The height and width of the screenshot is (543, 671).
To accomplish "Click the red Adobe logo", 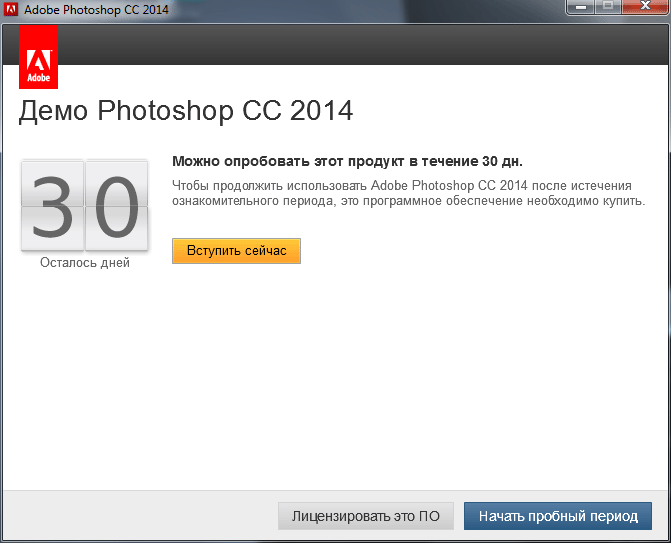I will (39, 57).
